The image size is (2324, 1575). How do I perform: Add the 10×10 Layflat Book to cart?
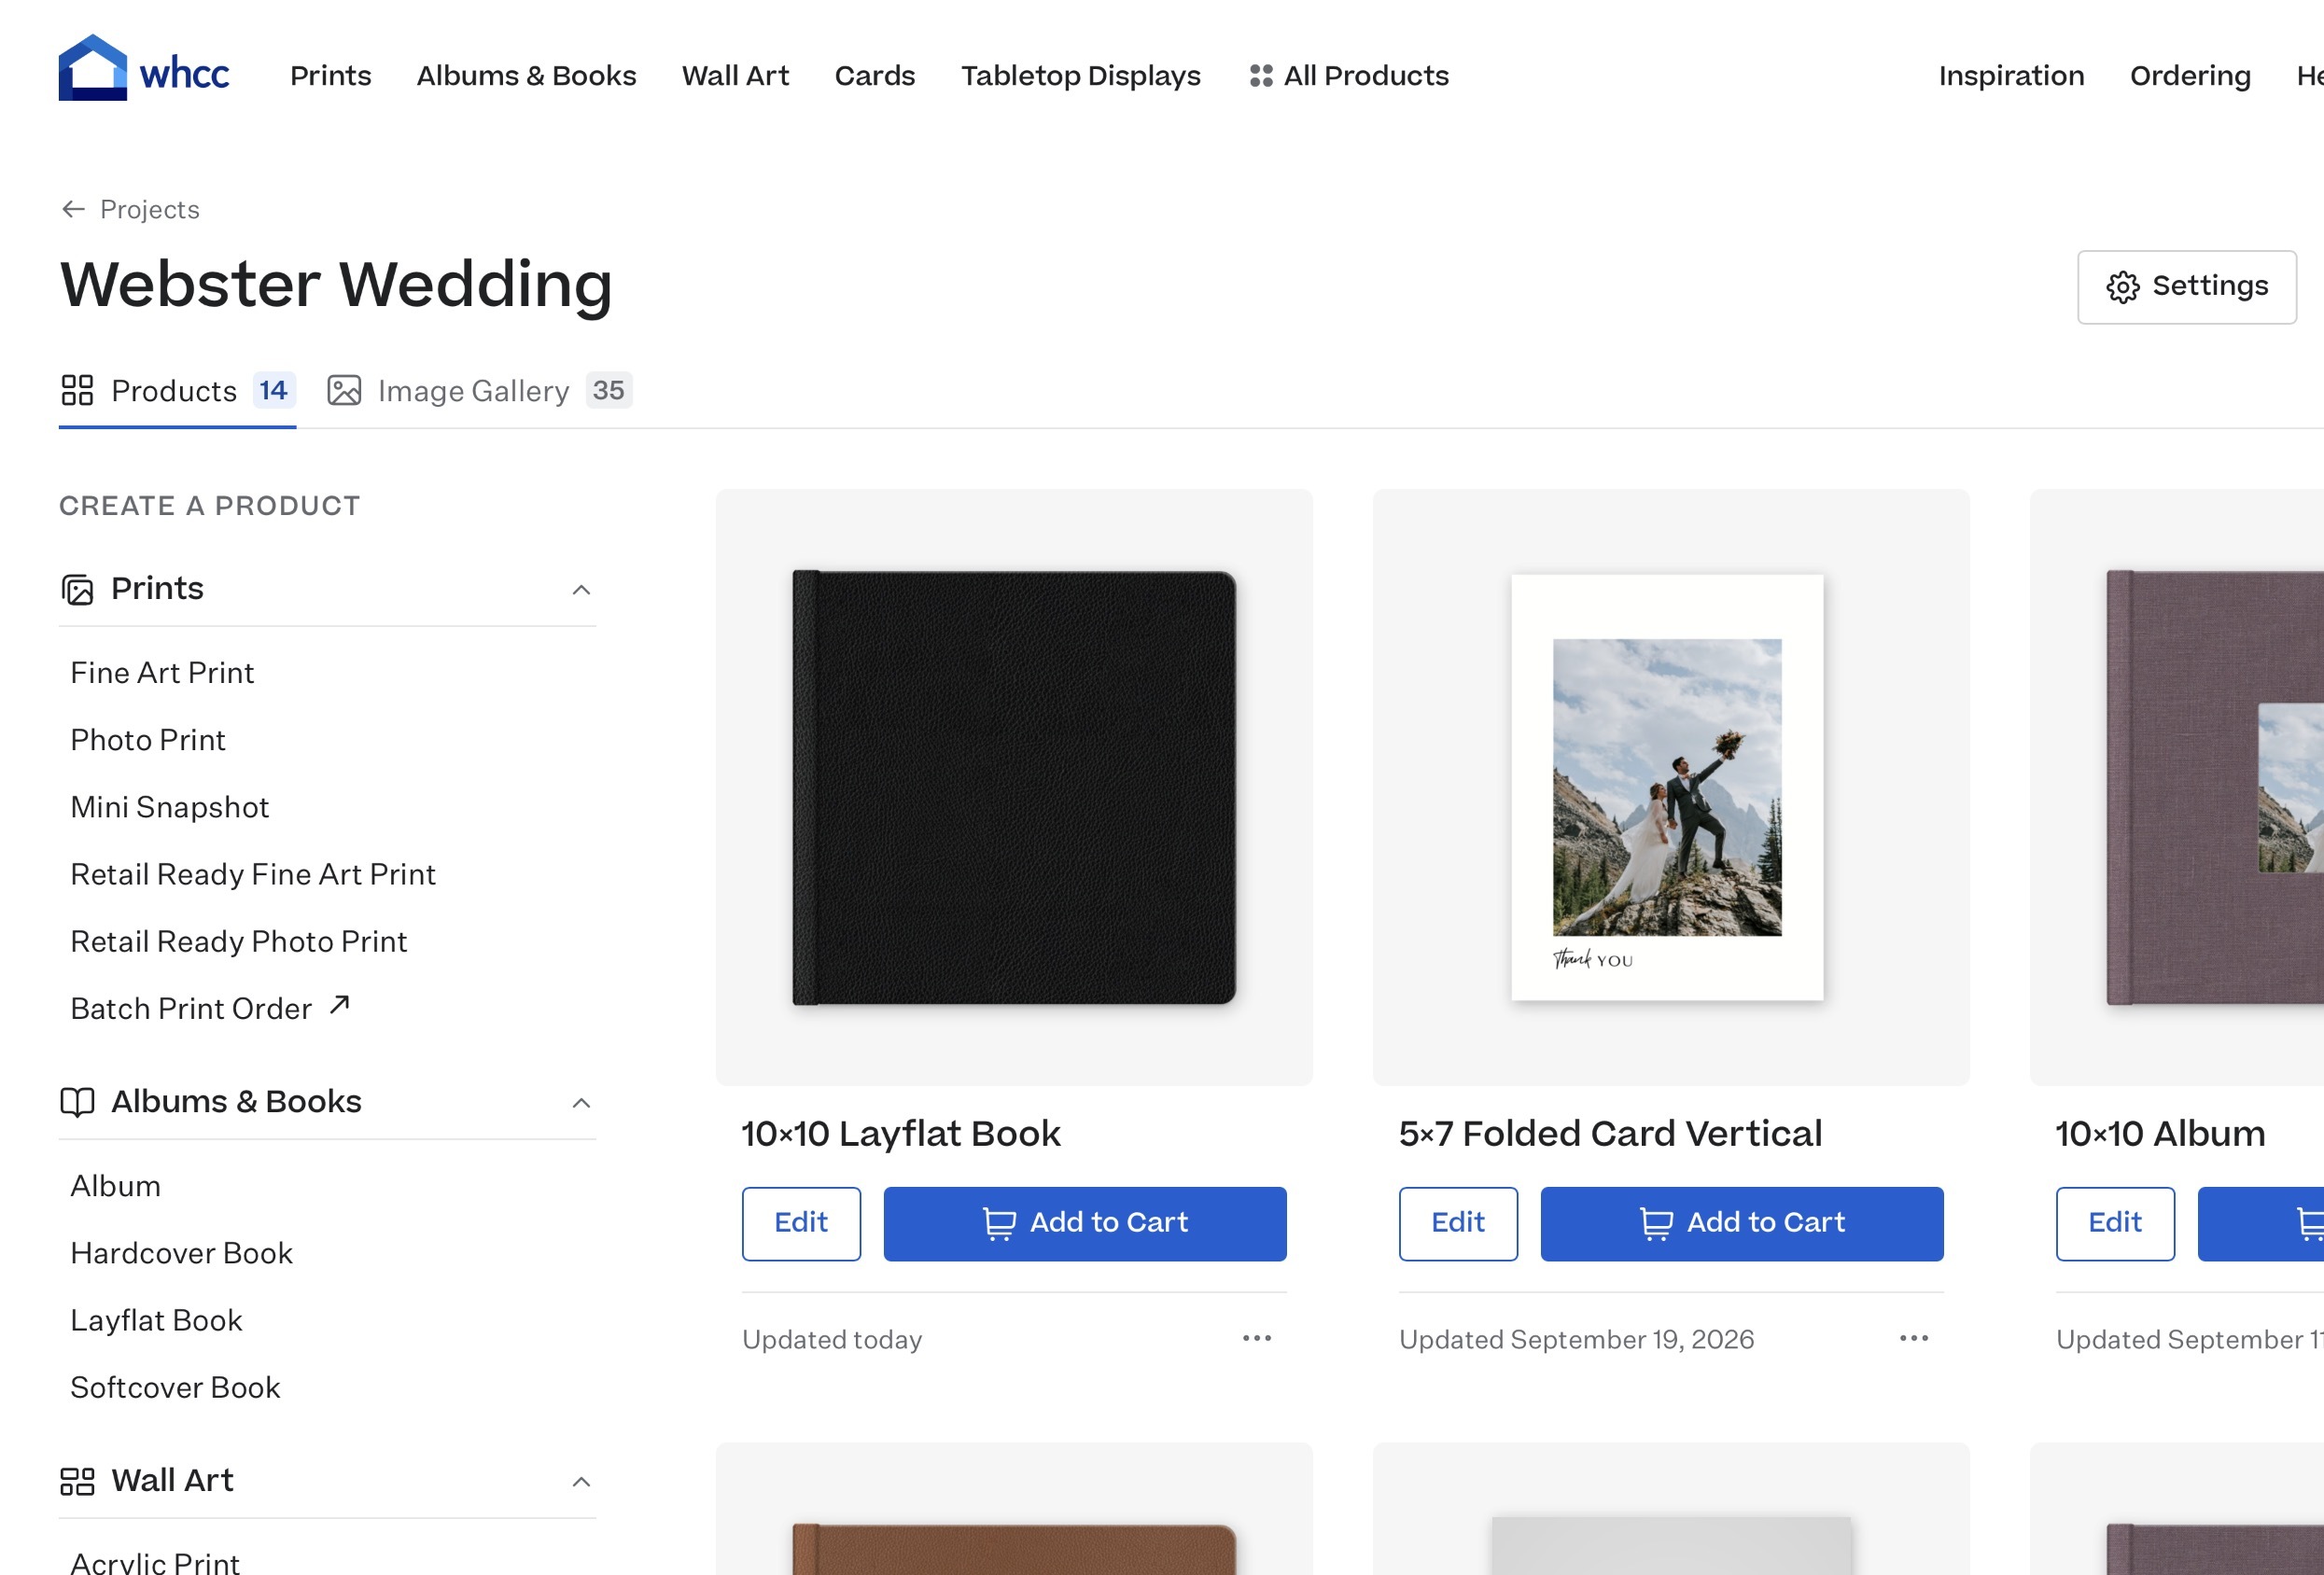point(1085,1224)
